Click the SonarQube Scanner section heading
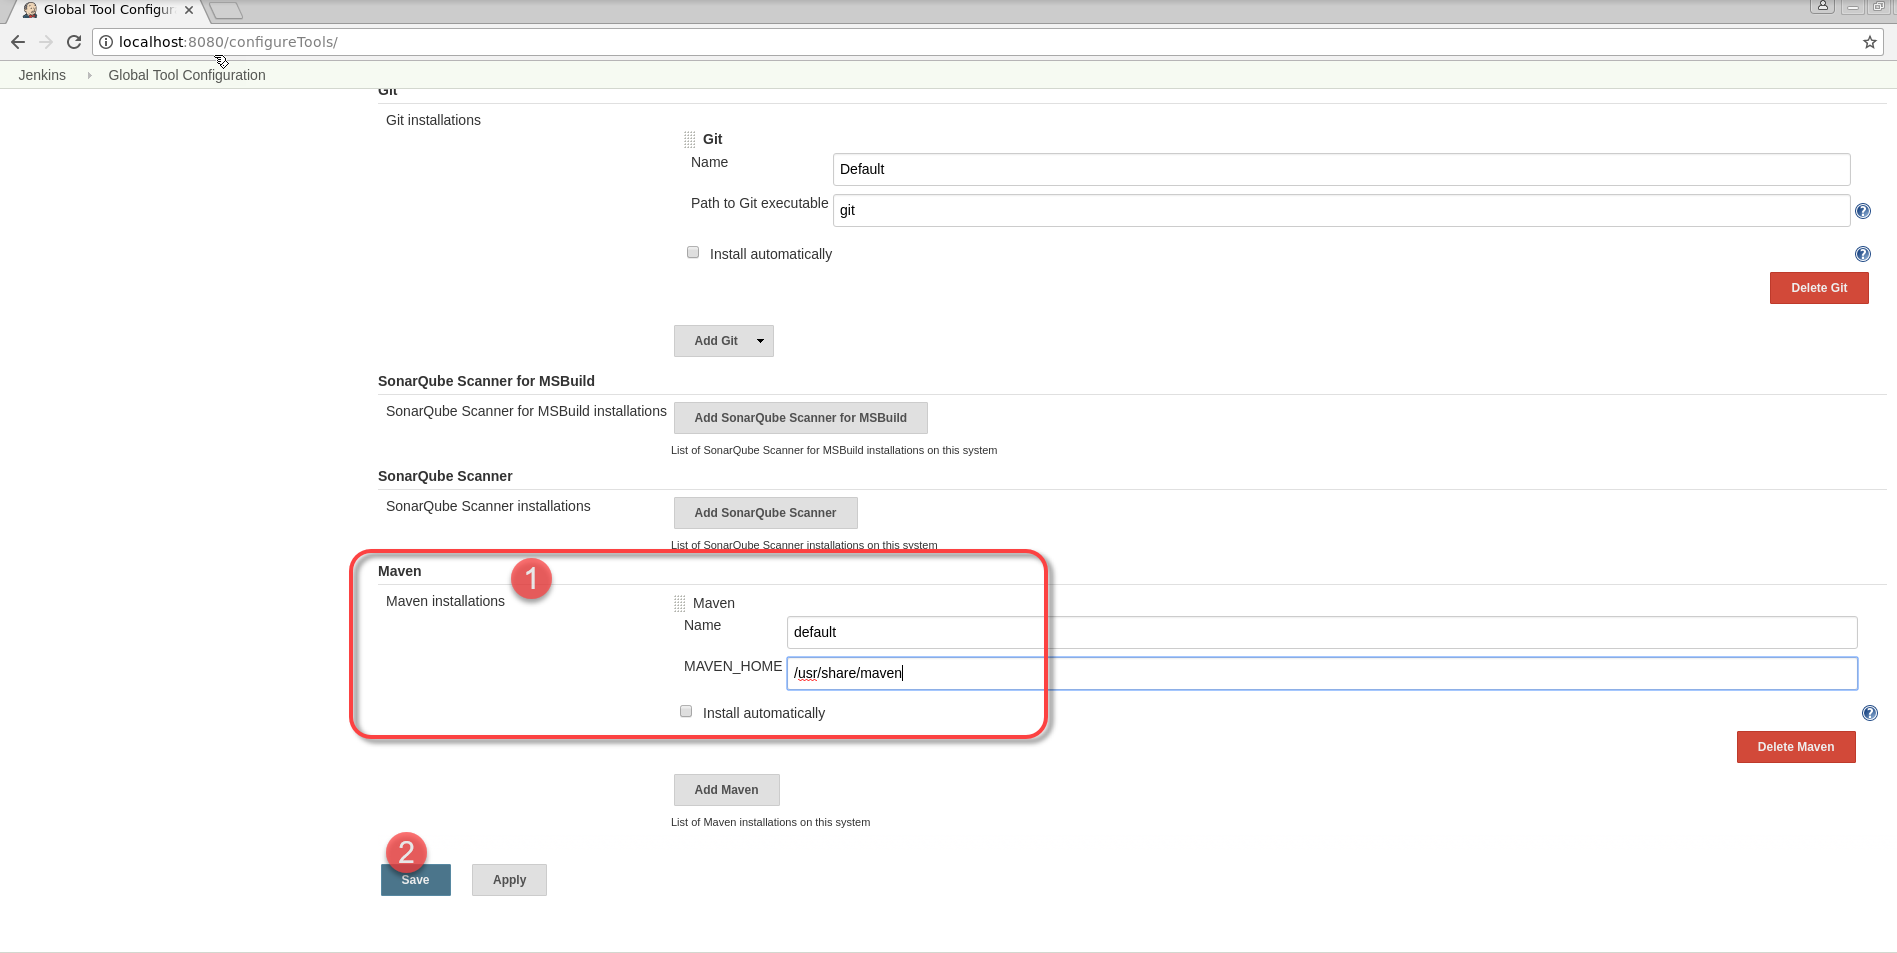The width and height of the screenshot is (1897, 953). pyautogui.click(x=445, y=476)
